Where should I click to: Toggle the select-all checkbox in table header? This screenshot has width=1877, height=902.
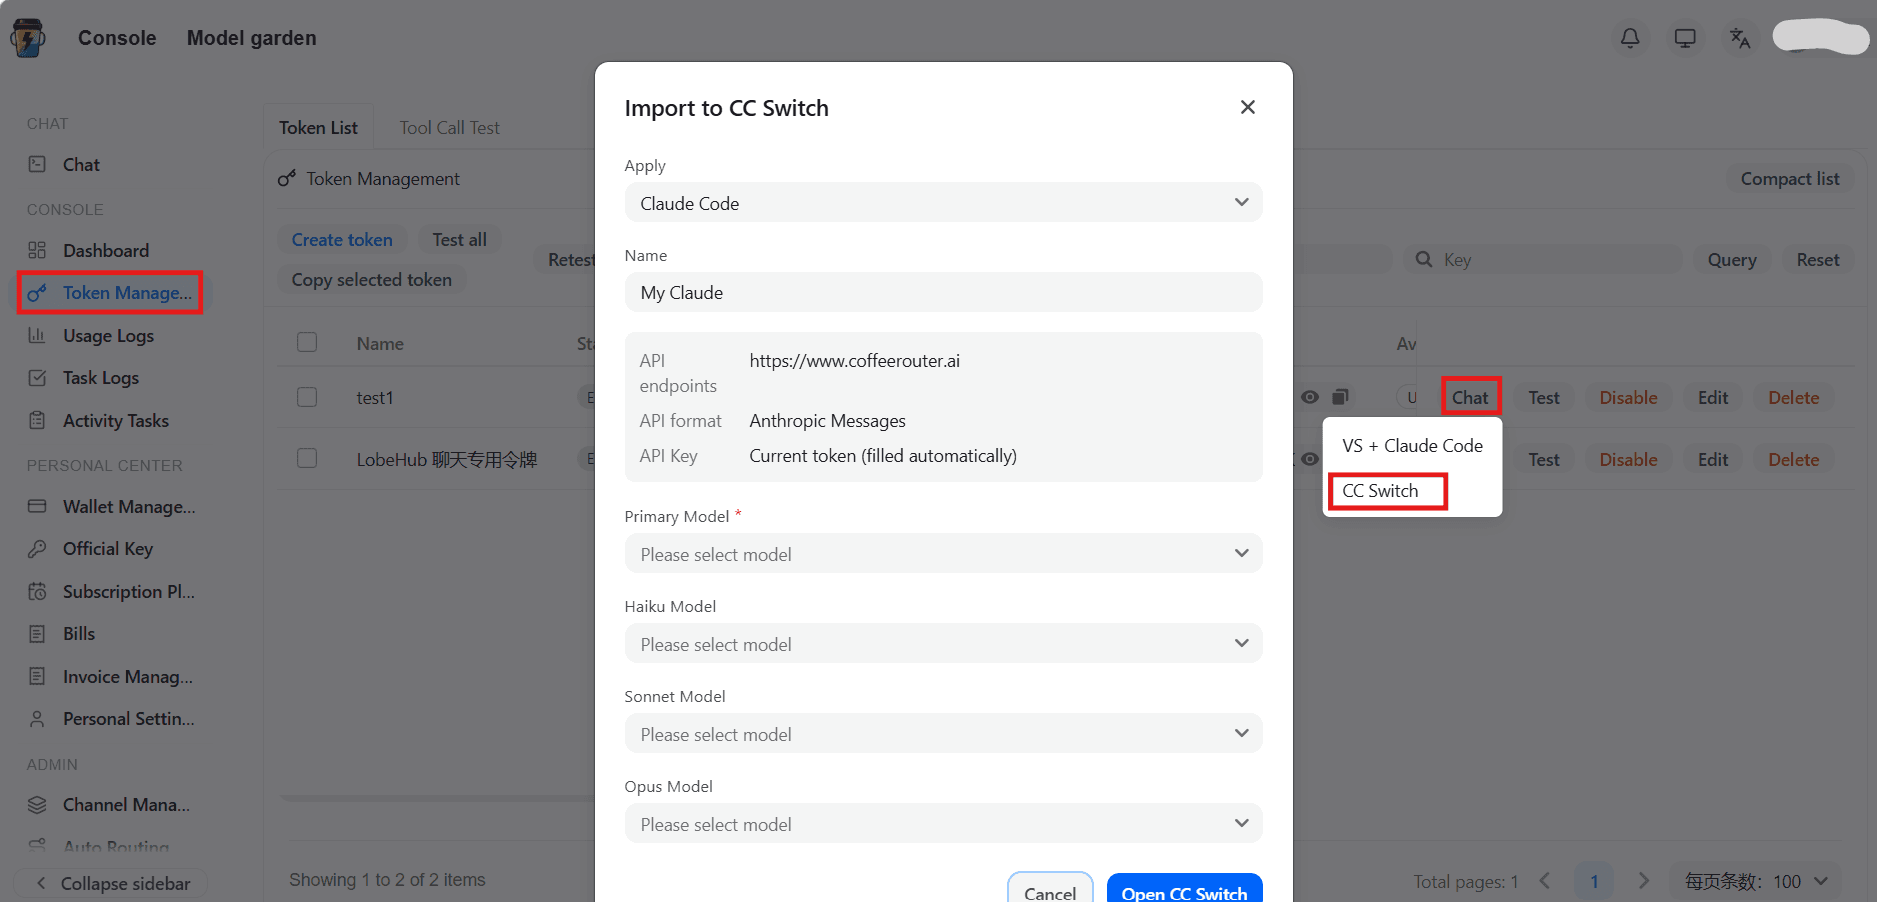click(307, 342)
